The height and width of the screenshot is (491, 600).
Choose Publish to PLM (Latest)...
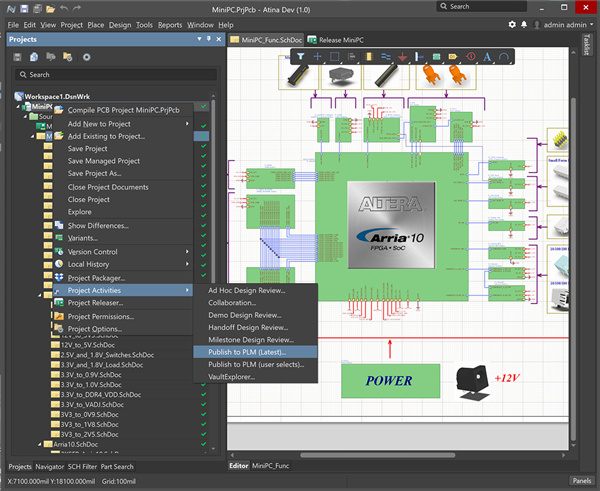[246, 351]
